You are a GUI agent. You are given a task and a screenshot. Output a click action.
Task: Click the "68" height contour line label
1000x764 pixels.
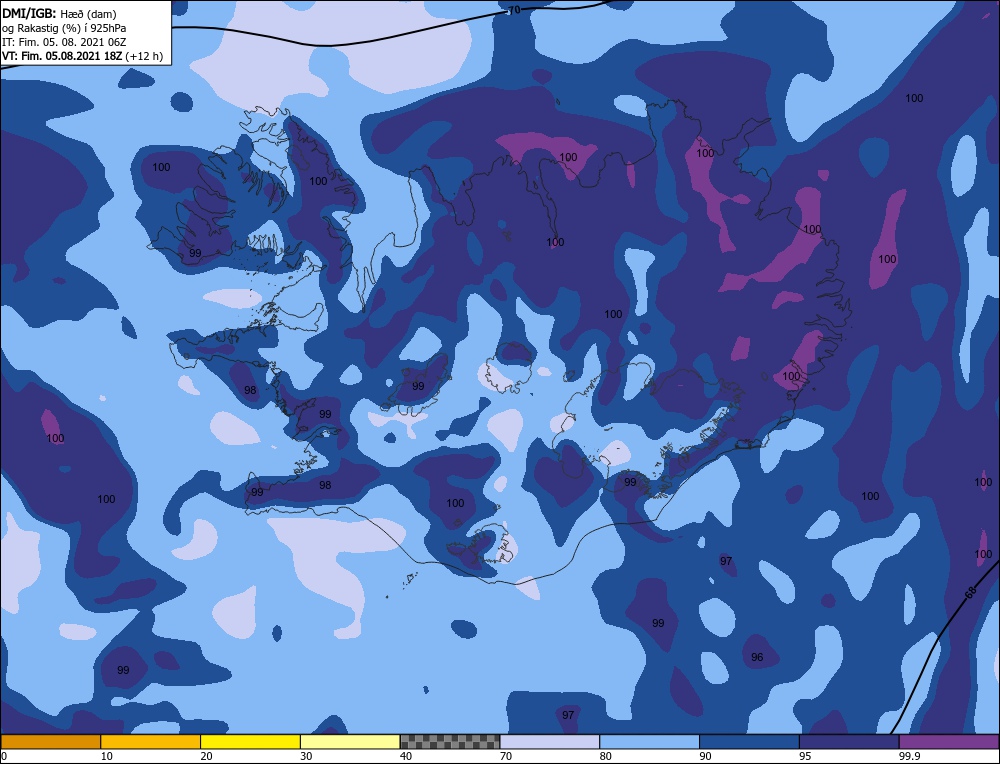click(971, 592)
